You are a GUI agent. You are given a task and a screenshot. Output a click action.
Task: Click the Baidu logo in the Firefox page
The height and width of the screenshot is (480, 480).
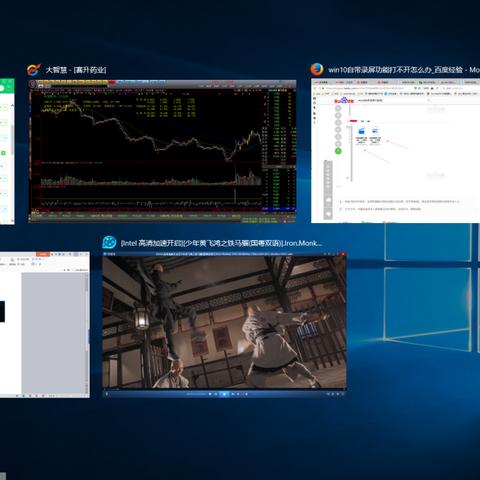point(344,100)
